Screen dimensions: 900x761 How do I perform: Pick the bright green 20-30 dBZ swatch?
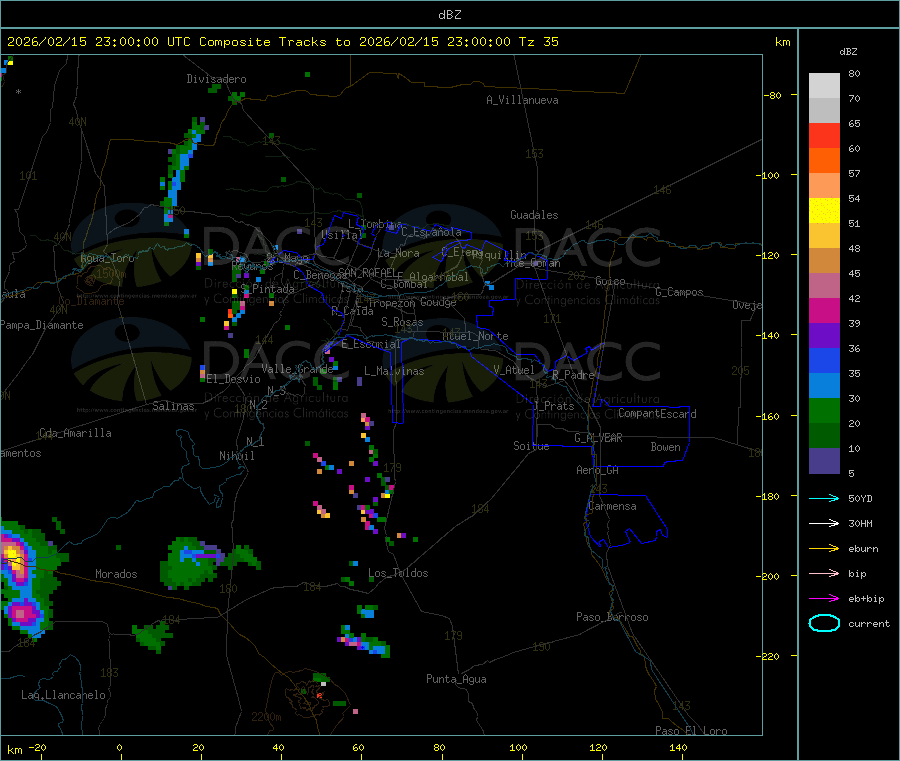[824, 410]
